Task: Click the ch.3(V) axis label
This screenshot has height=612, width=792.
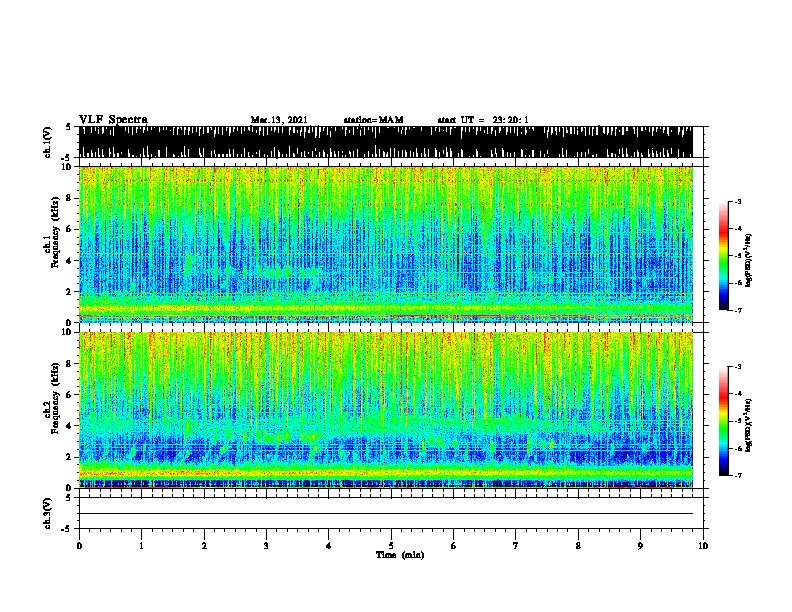Action: (x=48, y=513)
